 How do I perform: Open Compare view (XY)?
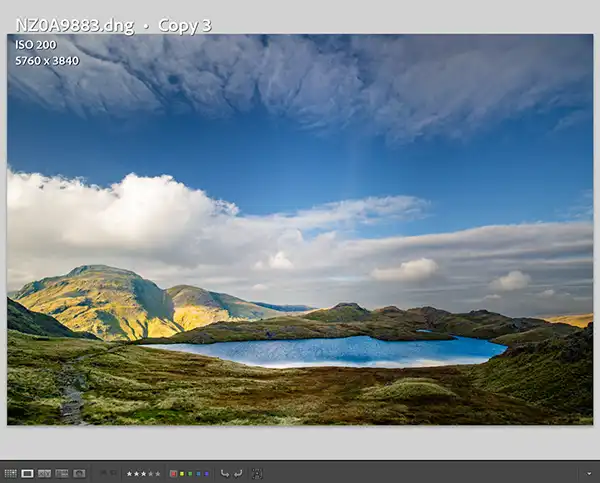pos(44,474)
